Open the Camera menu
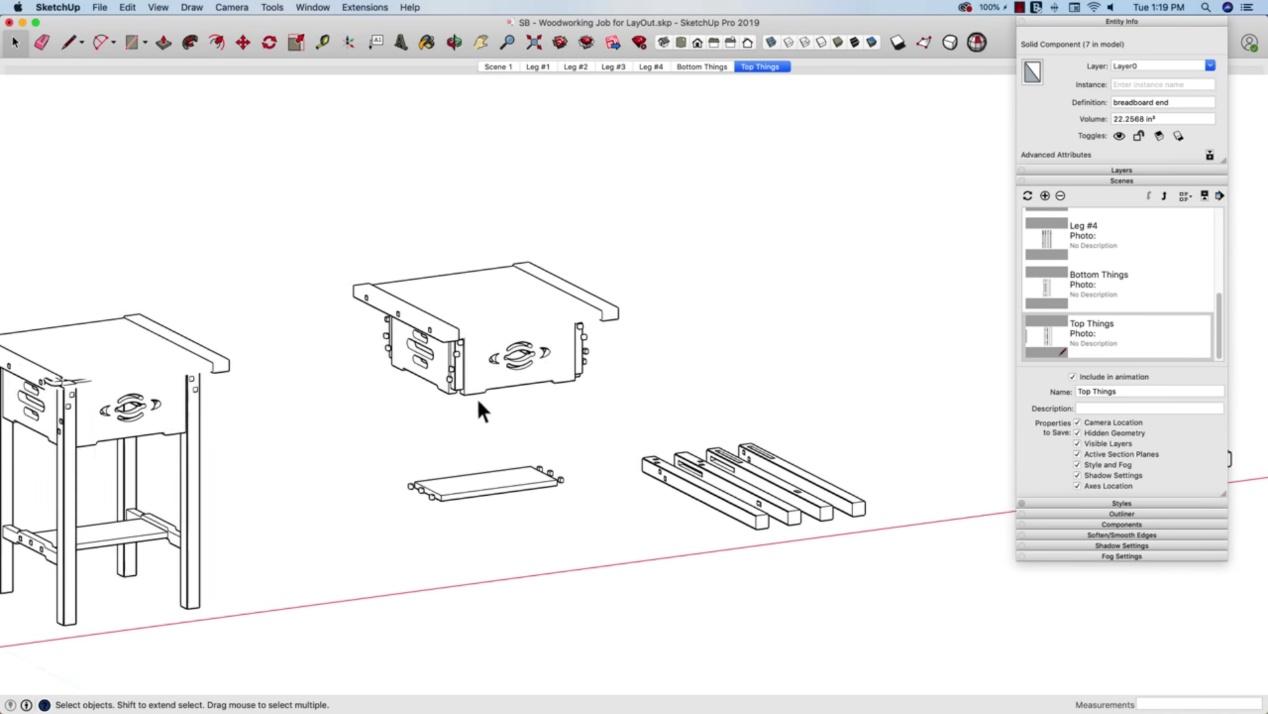 231,7
